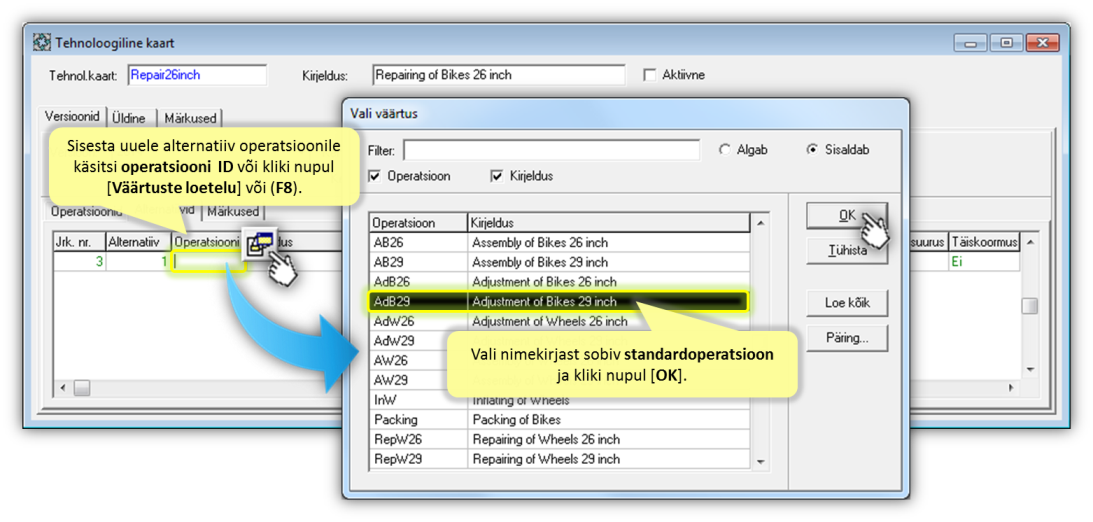Click into the Filter text field
1093x522 pixels.
[x=551, y=150]
